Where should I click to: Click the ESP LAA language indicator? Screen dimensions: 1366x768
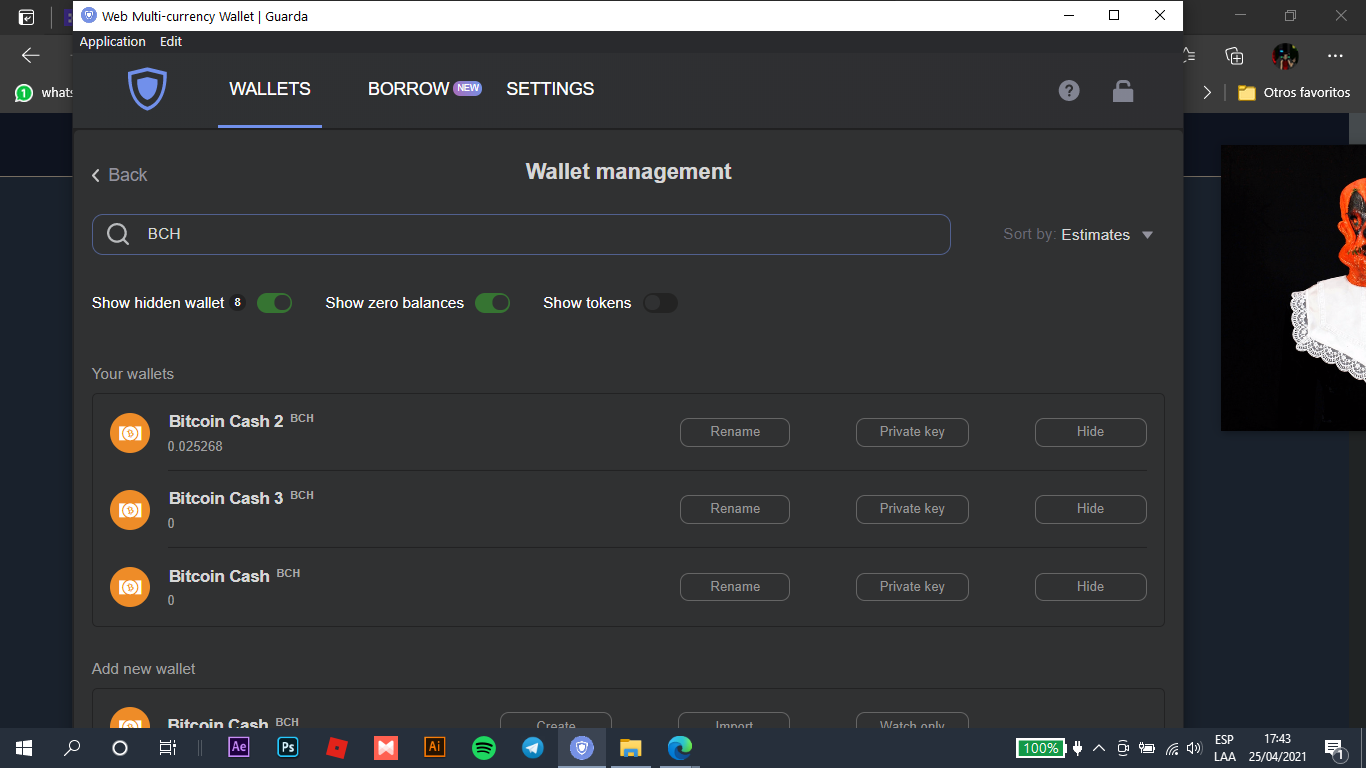click(1224, 748)
